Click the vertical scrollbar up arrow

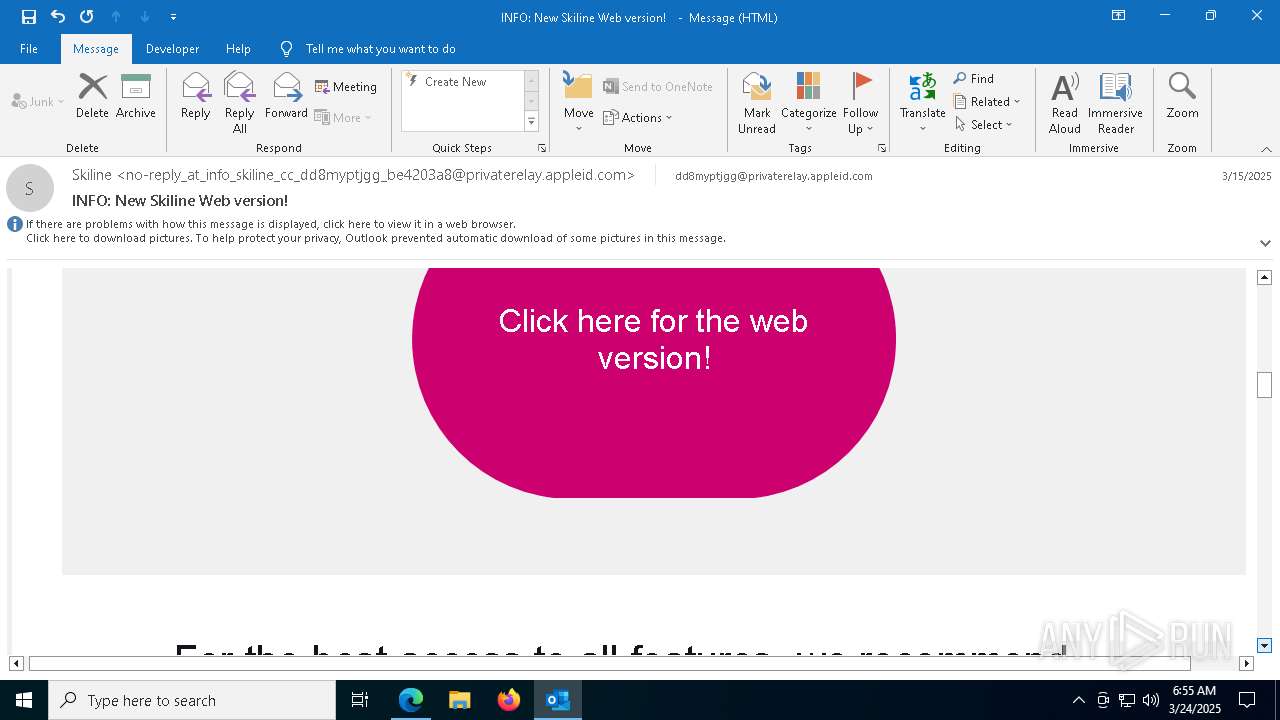(1264, 277)
